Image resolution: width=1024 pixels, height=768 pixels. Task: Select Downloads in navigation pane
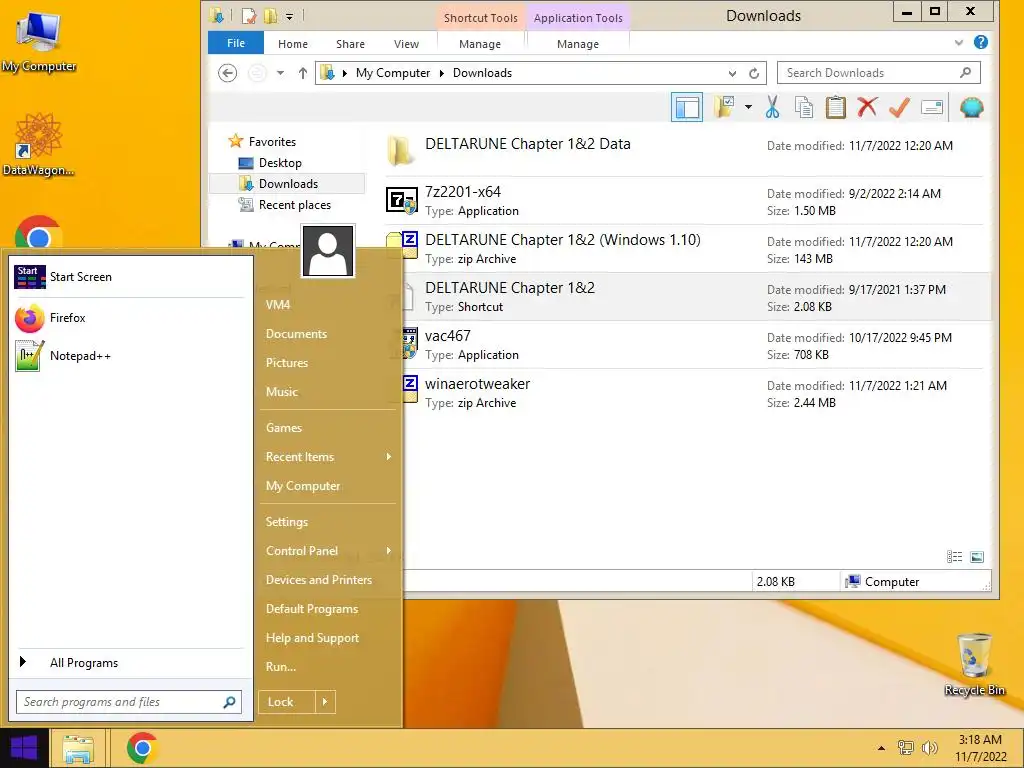(x=288, y=184)
